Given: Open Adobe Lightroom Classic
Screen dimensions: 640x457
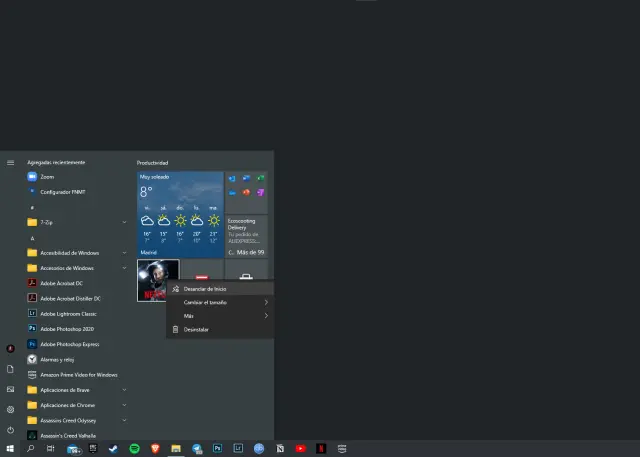Looking at the screenshot, I should (68, 313).
